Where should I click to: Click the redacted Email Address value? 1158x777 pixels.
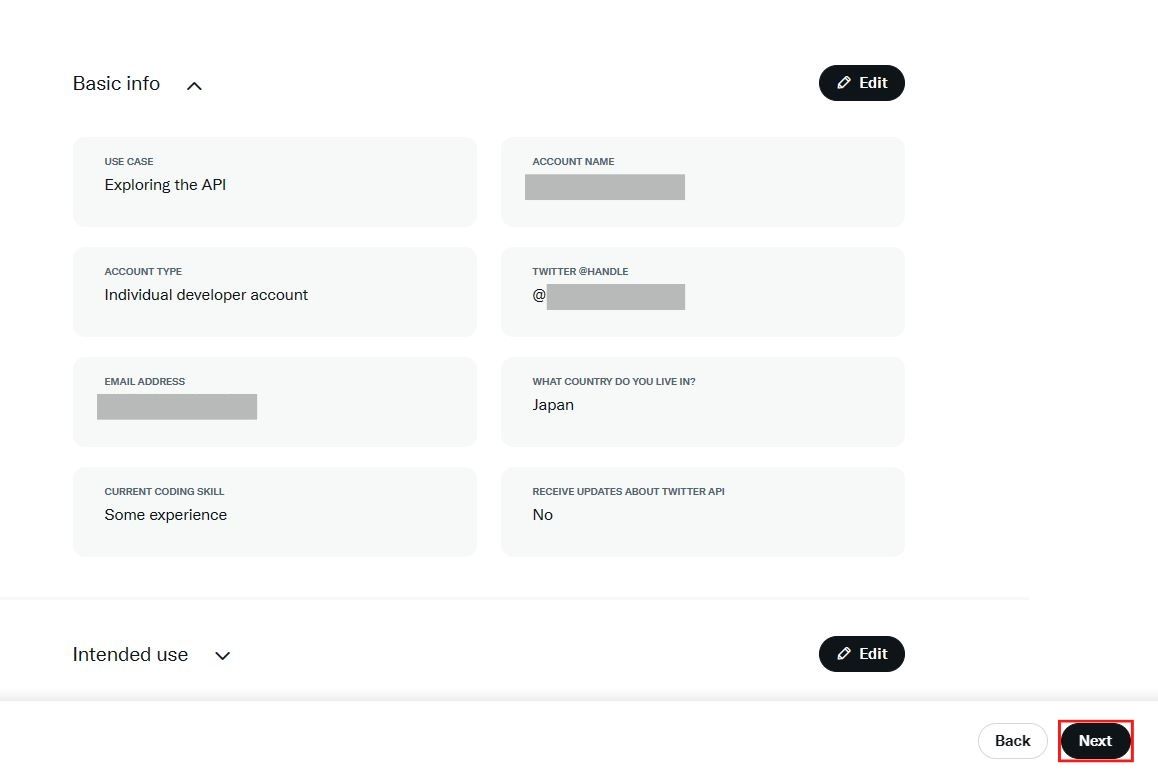(177, 407)
